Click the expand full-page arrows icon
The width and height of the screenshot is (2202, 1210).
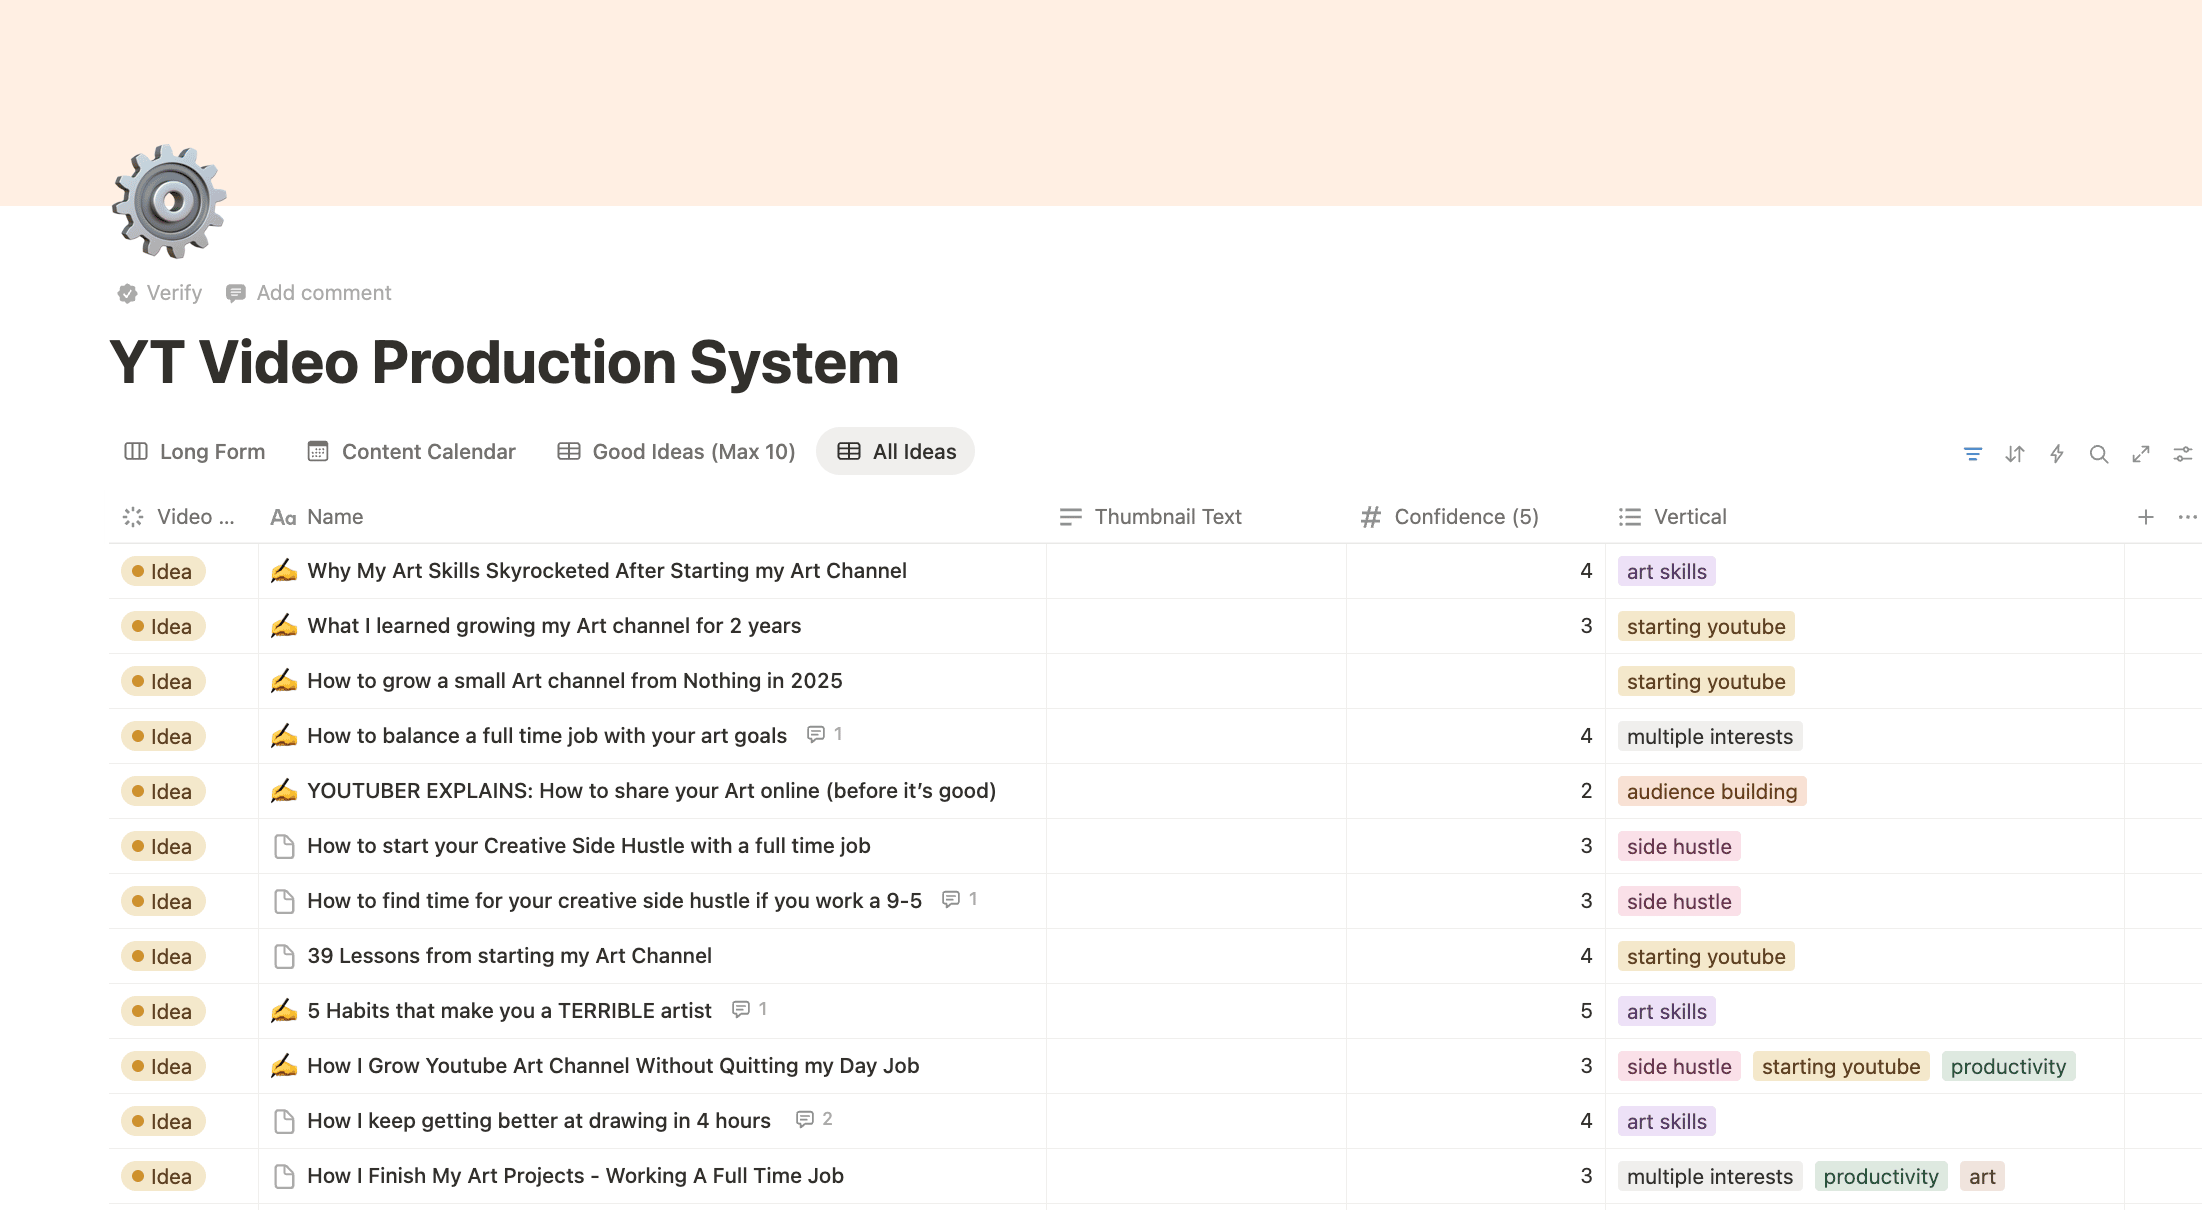coord(2140,454)
